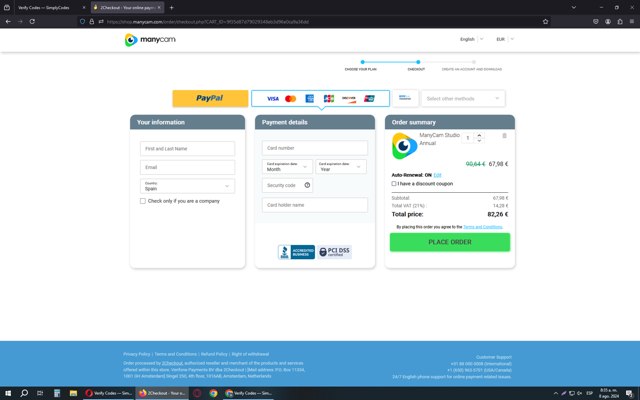
Task: Open the expiration Year dropdown
Action: coord(341,167)
